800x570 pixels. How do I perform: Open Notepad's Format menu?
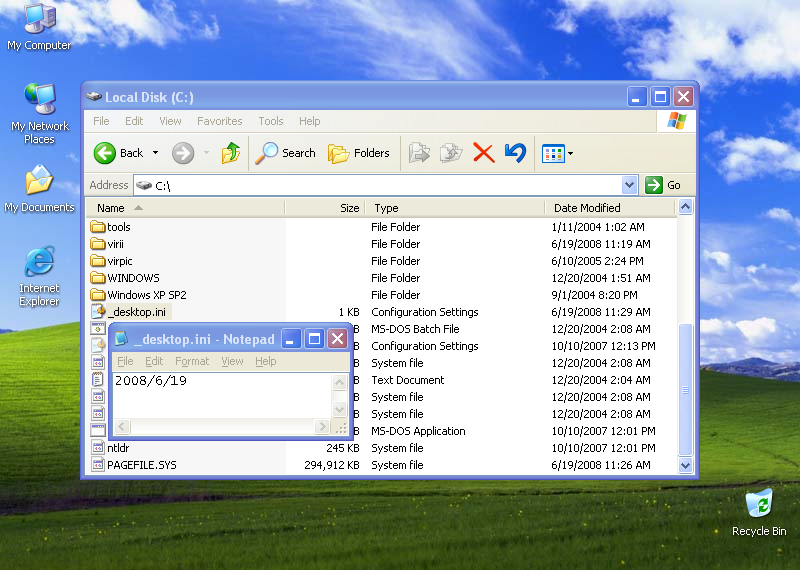192,361
